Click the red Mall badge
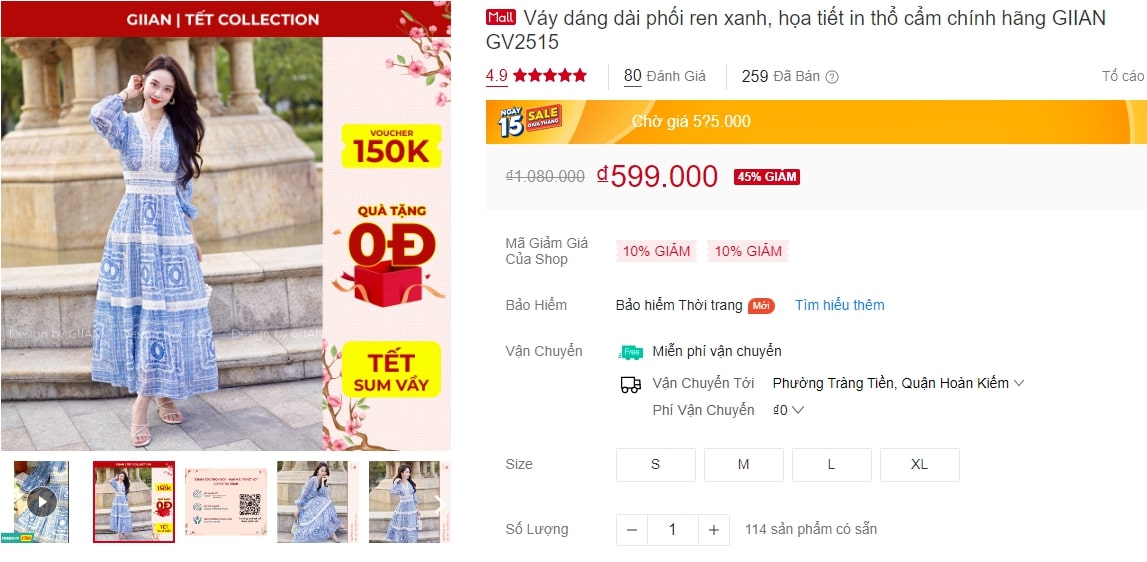Viewport: 1147px width, 562px height. coord(501,18)
